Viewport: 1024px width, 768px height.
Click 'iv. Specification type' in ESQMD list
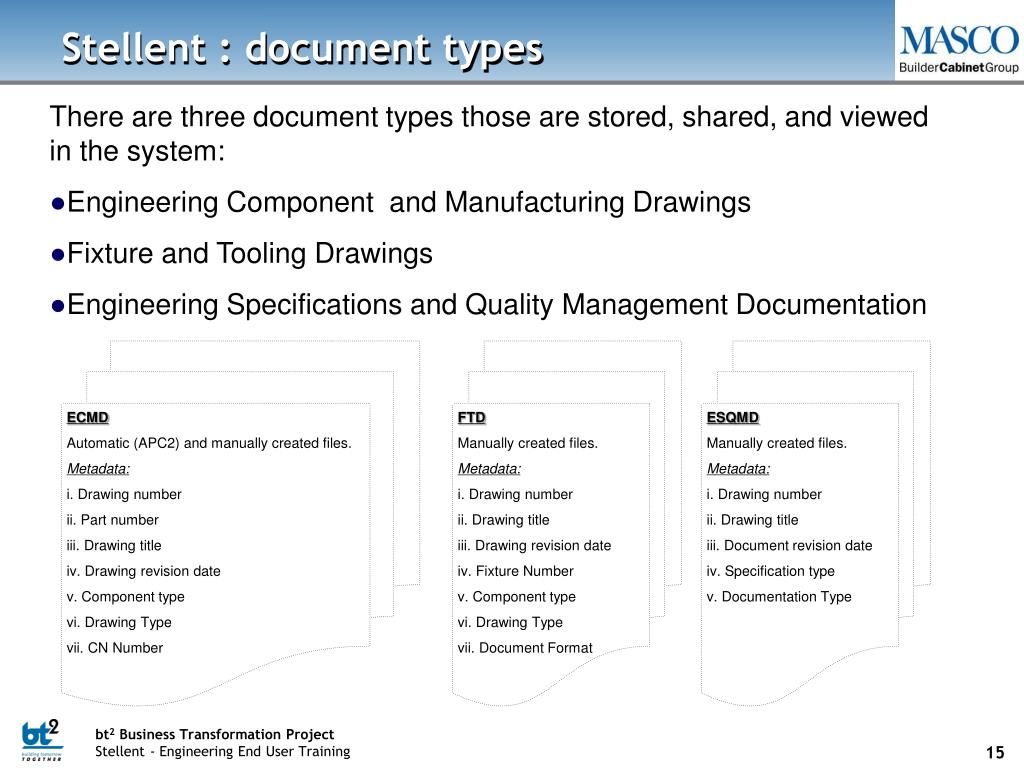[x=771, y=571]
